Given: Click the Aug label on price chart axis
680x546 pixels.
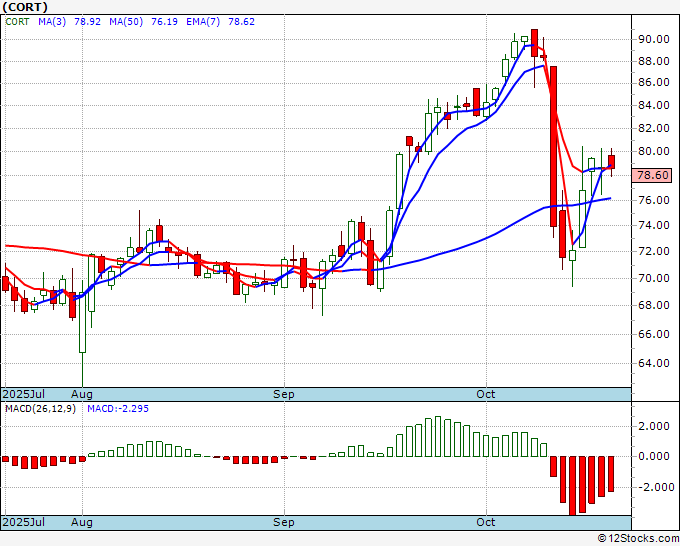Looking at the screenshot, I should (x=82, y=394).
